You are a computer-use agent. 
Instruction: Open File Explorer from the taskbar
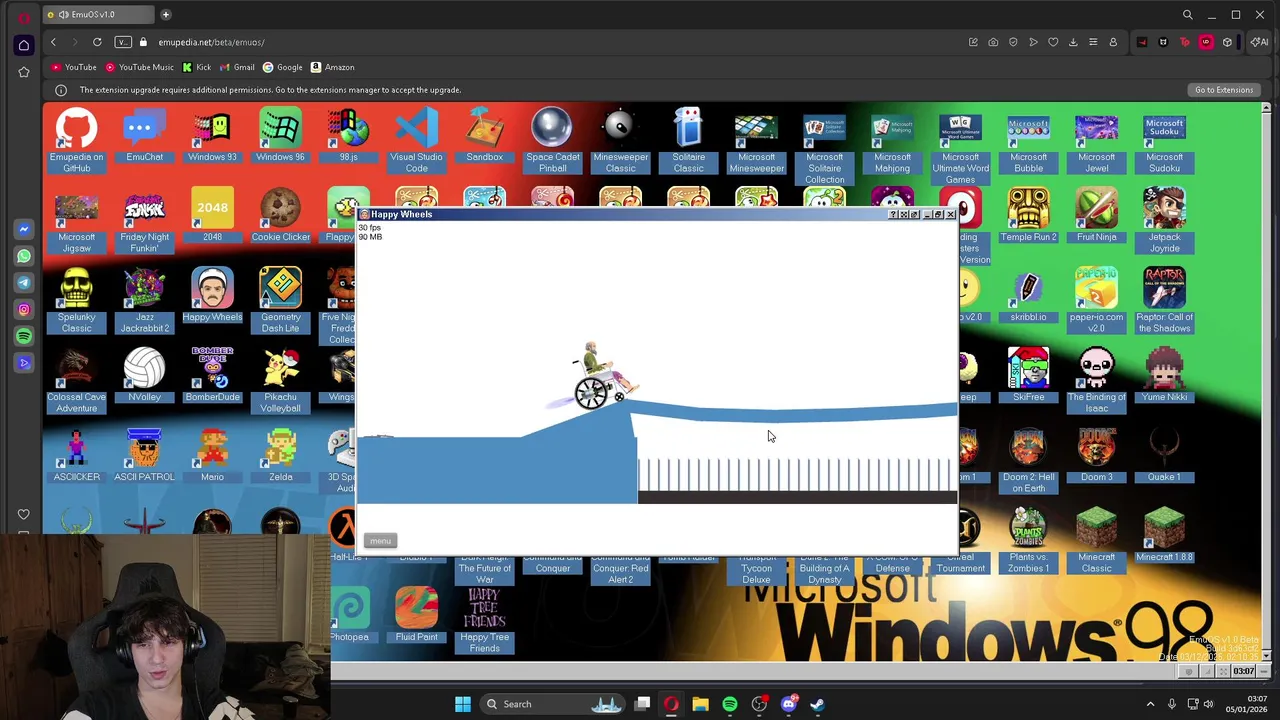pyautogui.click(x=700, y=704)
